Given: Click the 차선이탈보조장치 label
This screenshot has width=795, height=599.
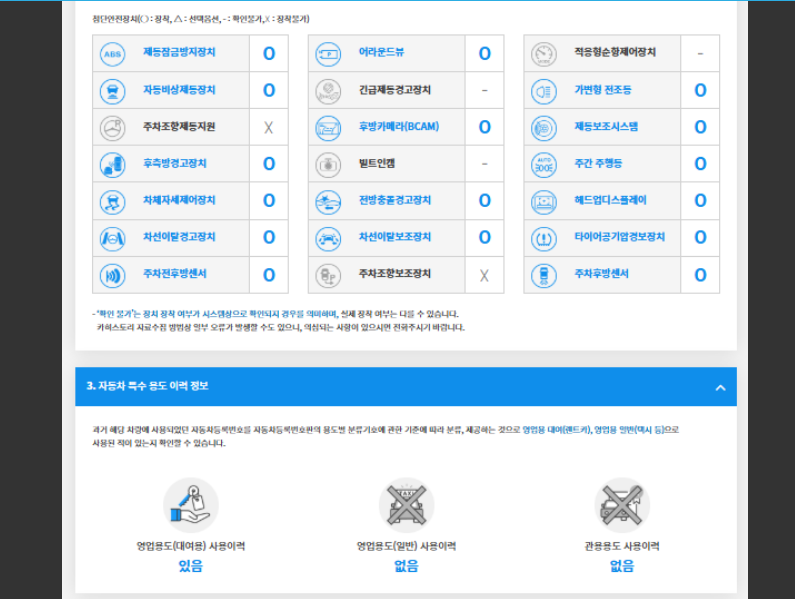Looking at the screenshot, I should (x=394, y=237).
